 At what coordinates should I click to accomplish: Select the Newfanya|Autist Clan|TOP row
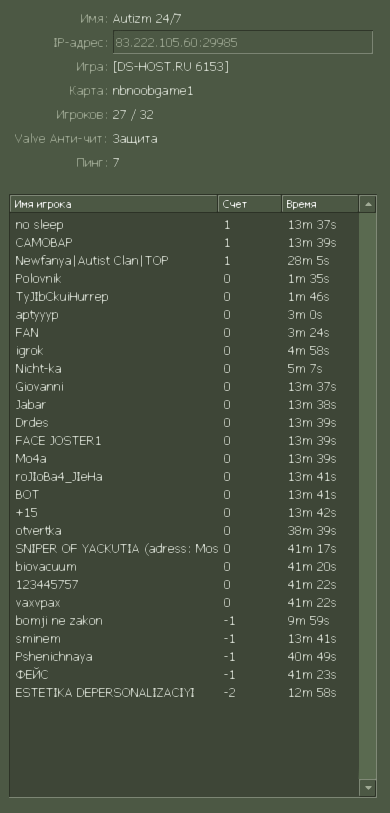click(185, 261)
